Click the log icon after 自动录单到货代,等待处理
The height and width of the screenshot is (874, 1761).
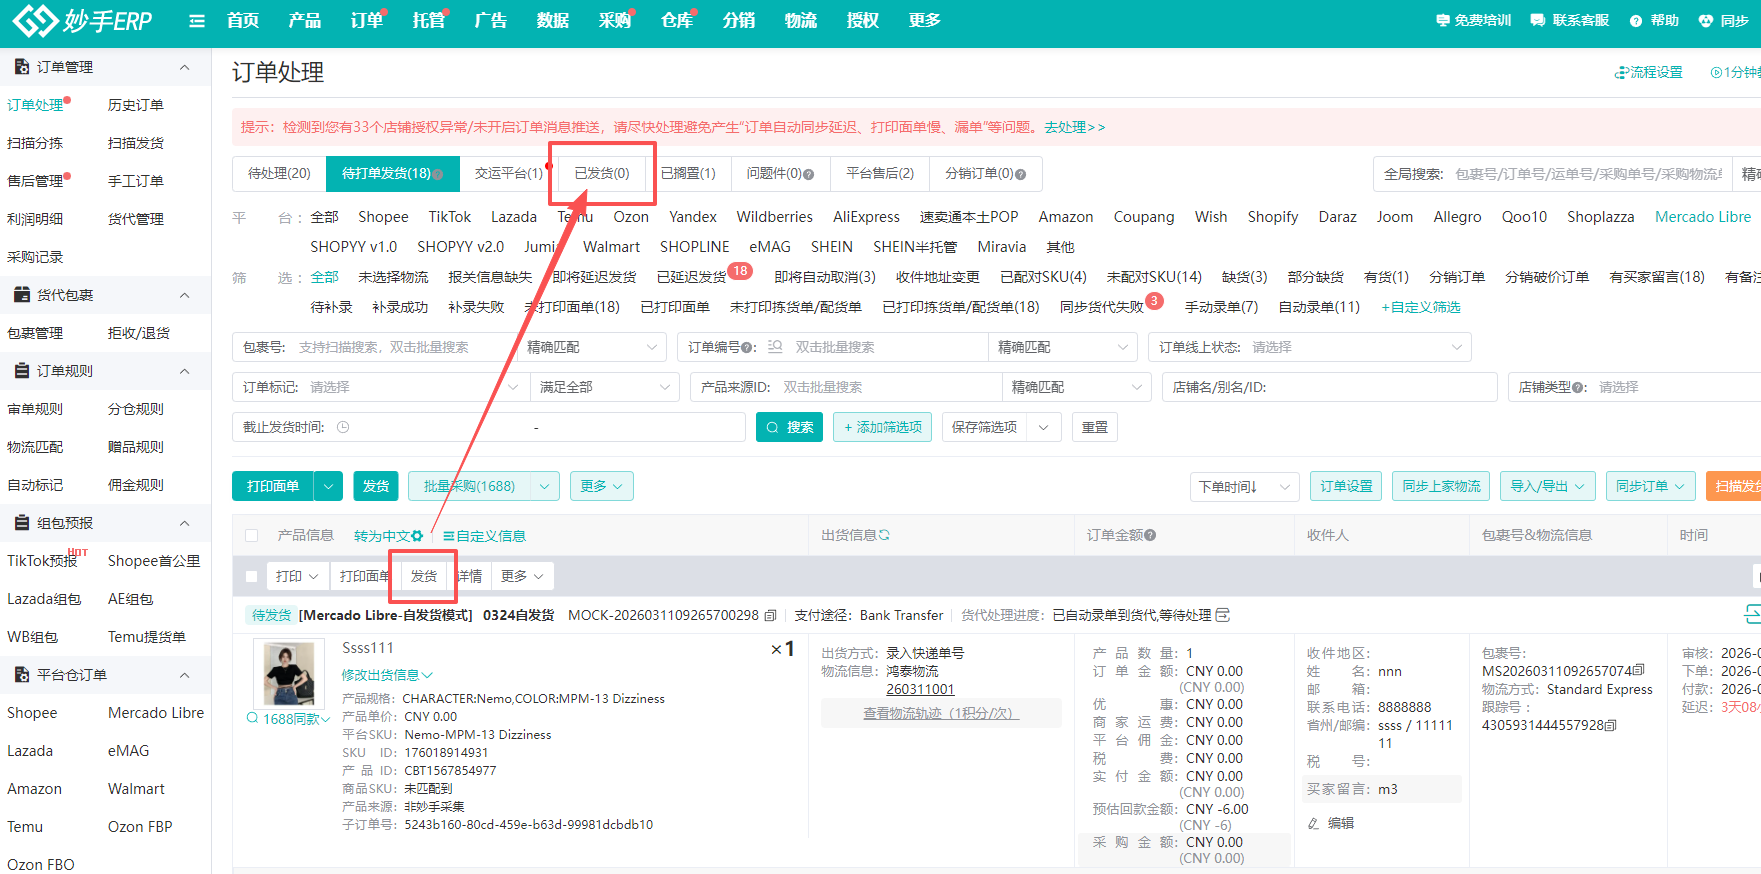(x=1222, y=615)
